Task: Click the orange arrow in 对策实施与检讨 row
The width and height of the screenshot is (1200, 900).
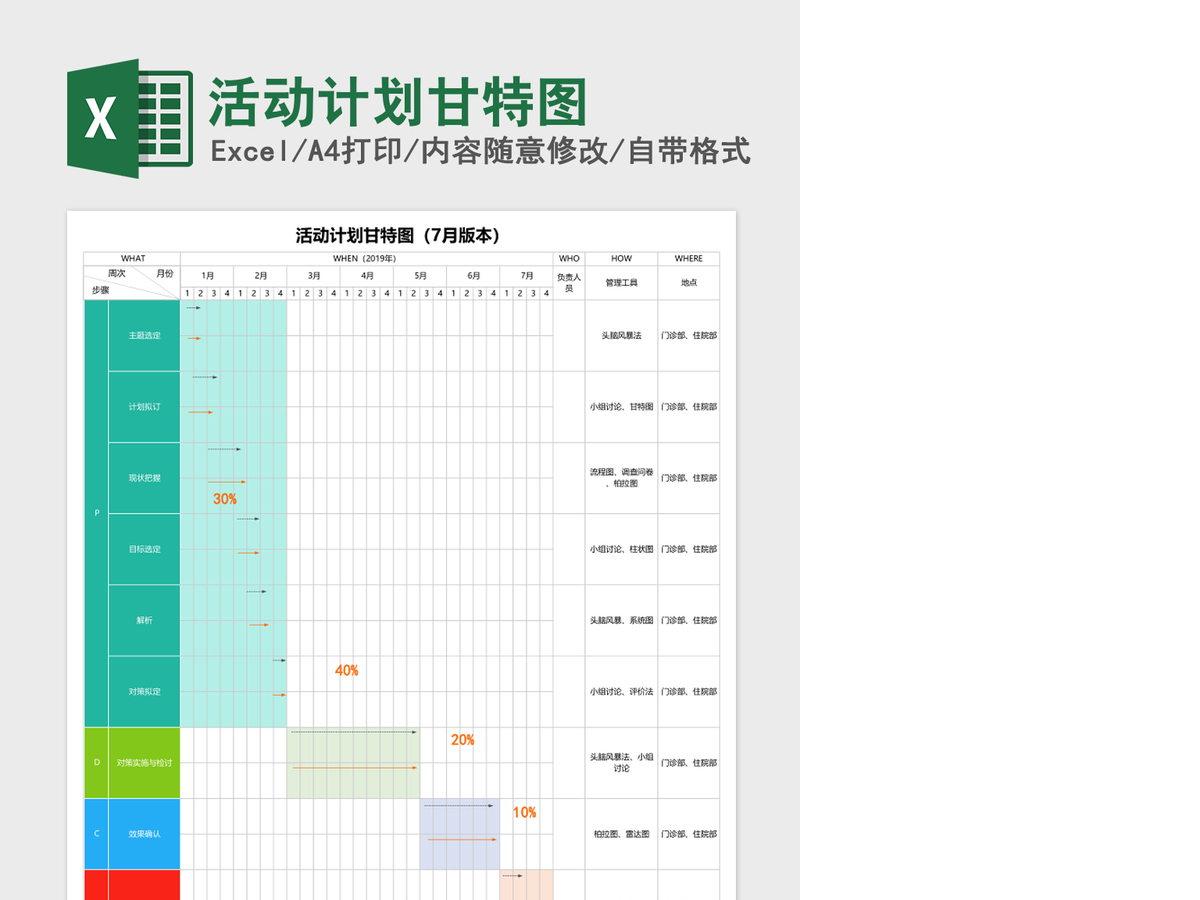Action: (x=355, y=768)
